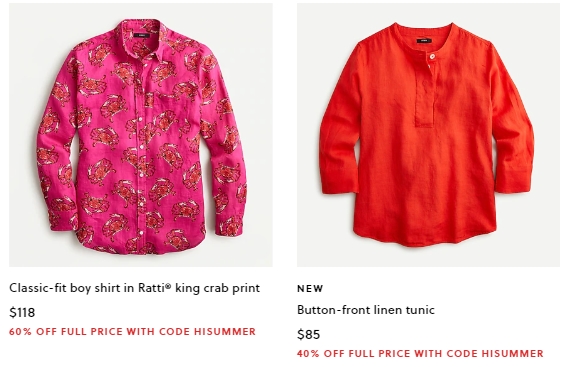The image size is (570, 367).
Task: Select the $85 price
Action: (309, 334)
